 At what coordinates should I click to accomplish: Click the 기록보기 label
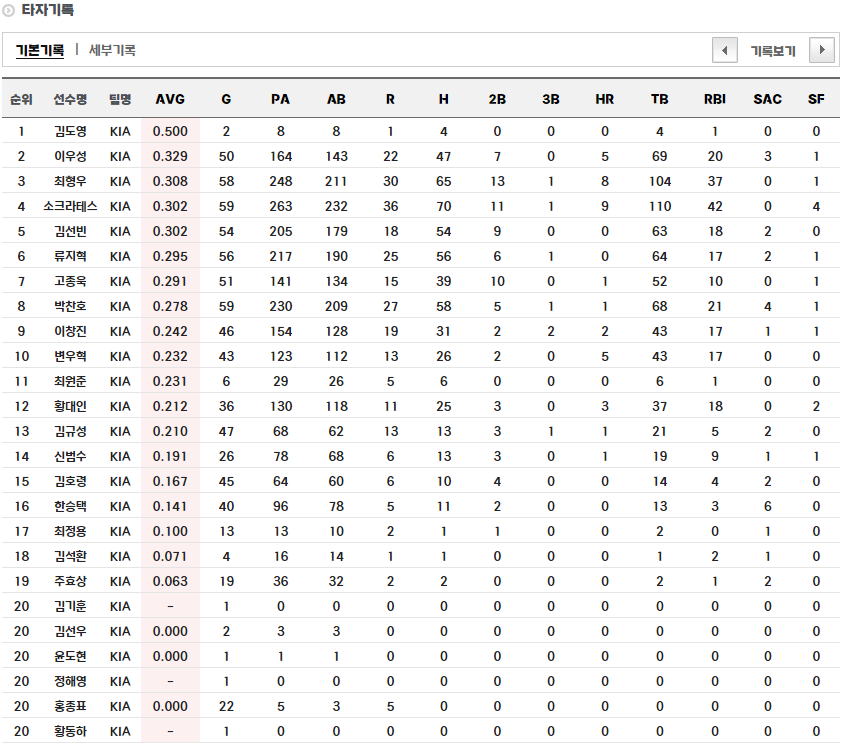pos(773,51)
